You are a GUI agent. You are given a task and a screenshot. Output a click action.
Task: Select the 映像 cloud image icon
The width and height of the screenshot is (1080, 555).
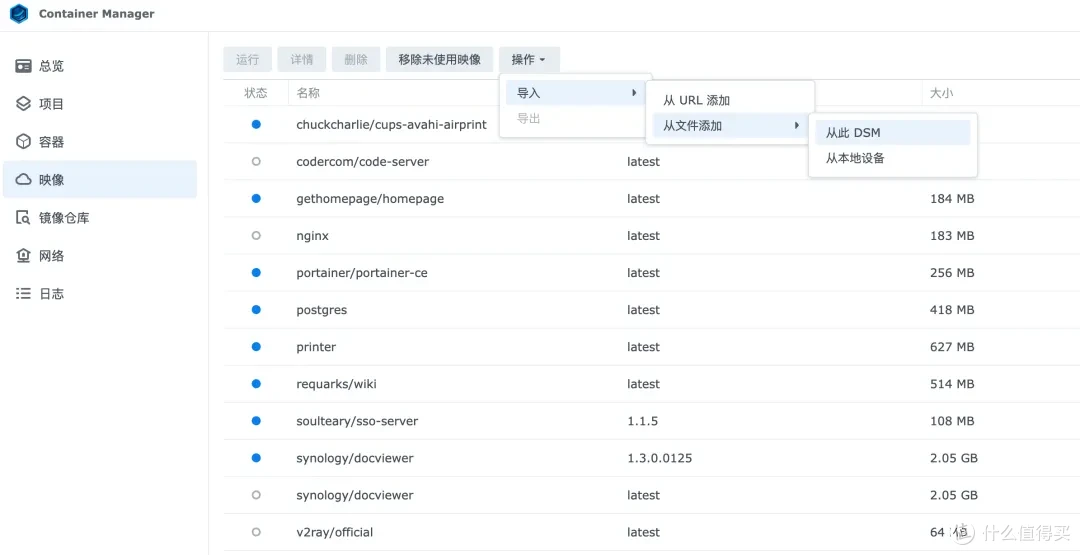tap(24, 180)
